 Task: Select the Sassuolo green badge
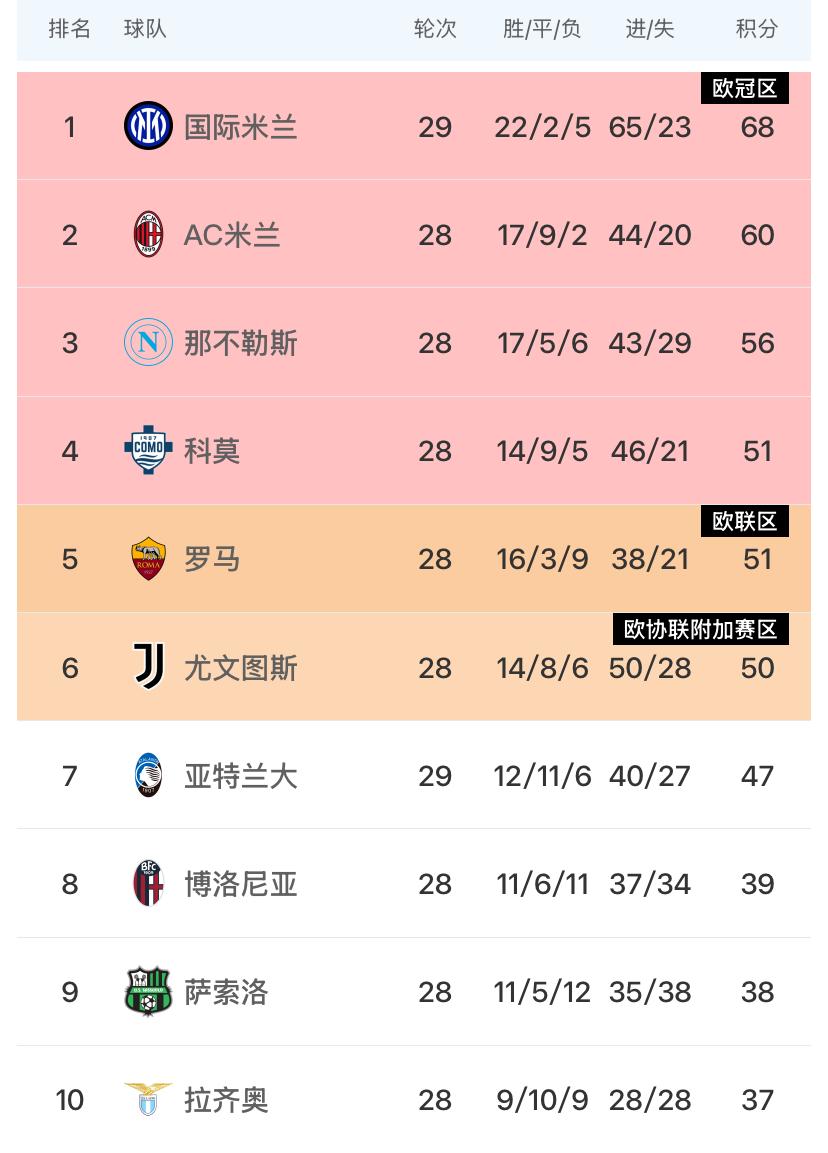point(148,991)
